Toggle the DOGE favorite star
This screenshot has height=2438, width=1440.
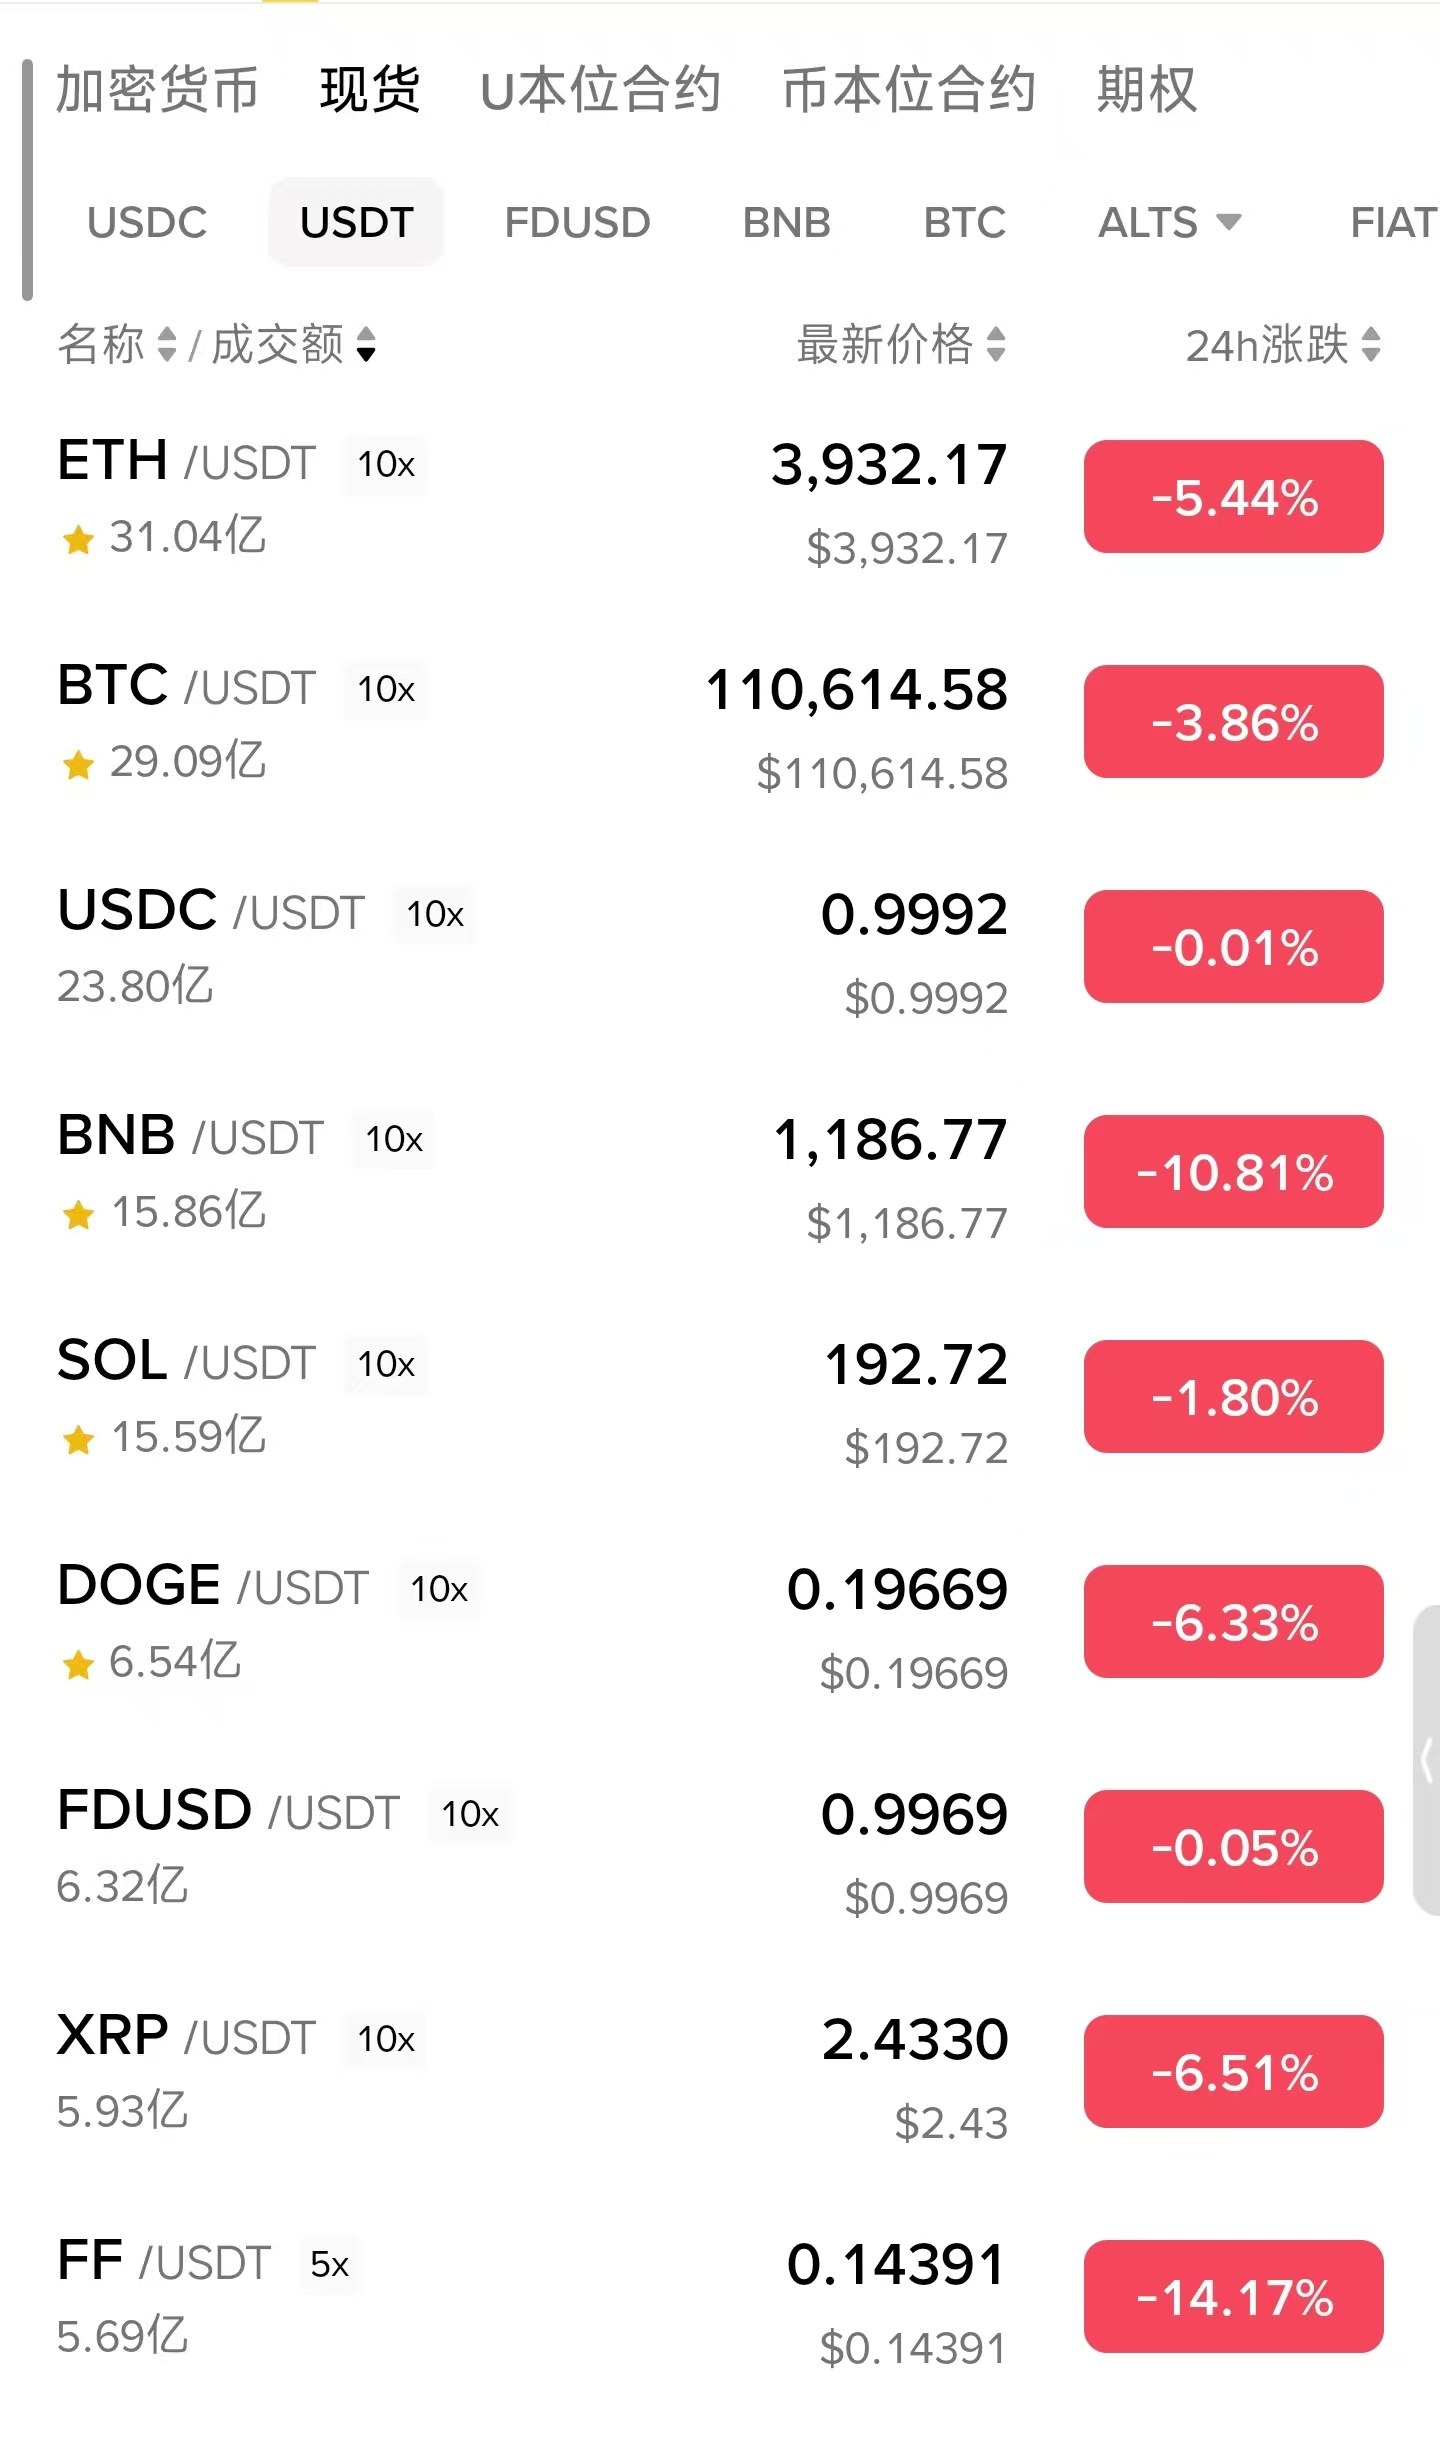pos(78,1665)
